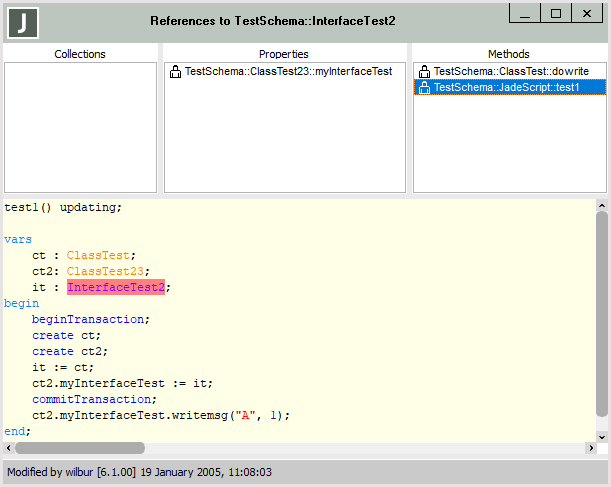The image size is (611, 487).
Task: Click the vertical scrollbar down arrow
Action: point(602,436)
